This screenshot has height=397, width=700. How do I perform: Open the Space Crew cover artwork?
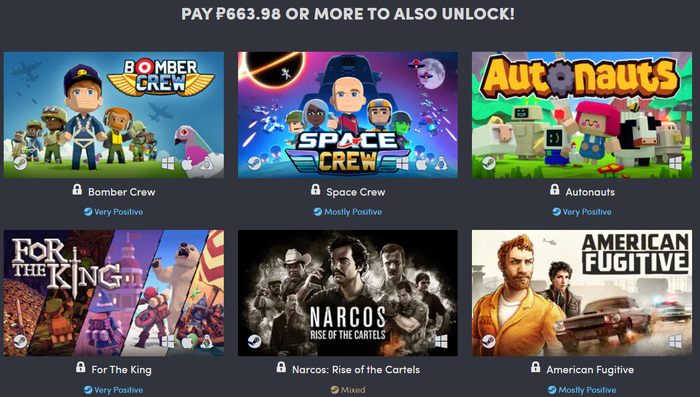(348, 115)
